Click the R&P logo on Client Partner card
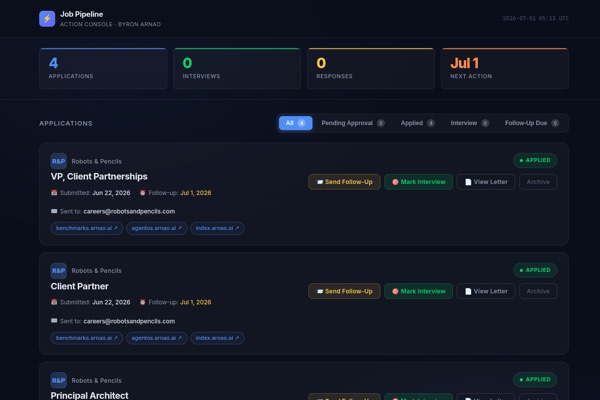600x400 pixels. tap(59, 271)
